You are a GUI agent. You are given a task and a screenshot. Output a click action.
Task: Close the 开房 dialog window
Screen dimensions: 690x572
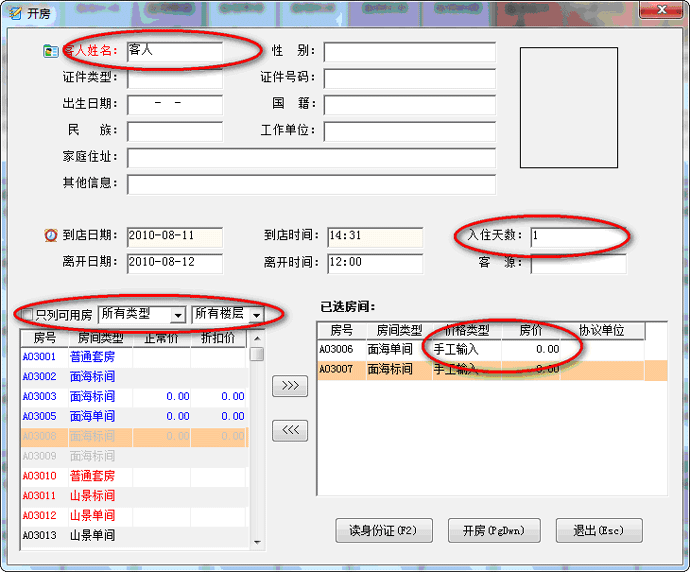pos(661,10)
